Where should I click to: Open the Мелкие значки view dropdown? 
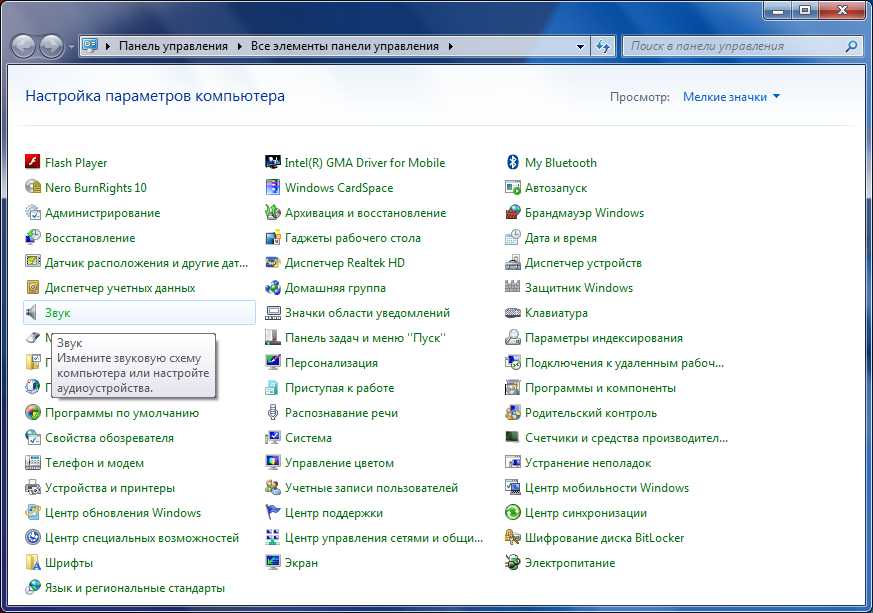[x=732, y=97]
